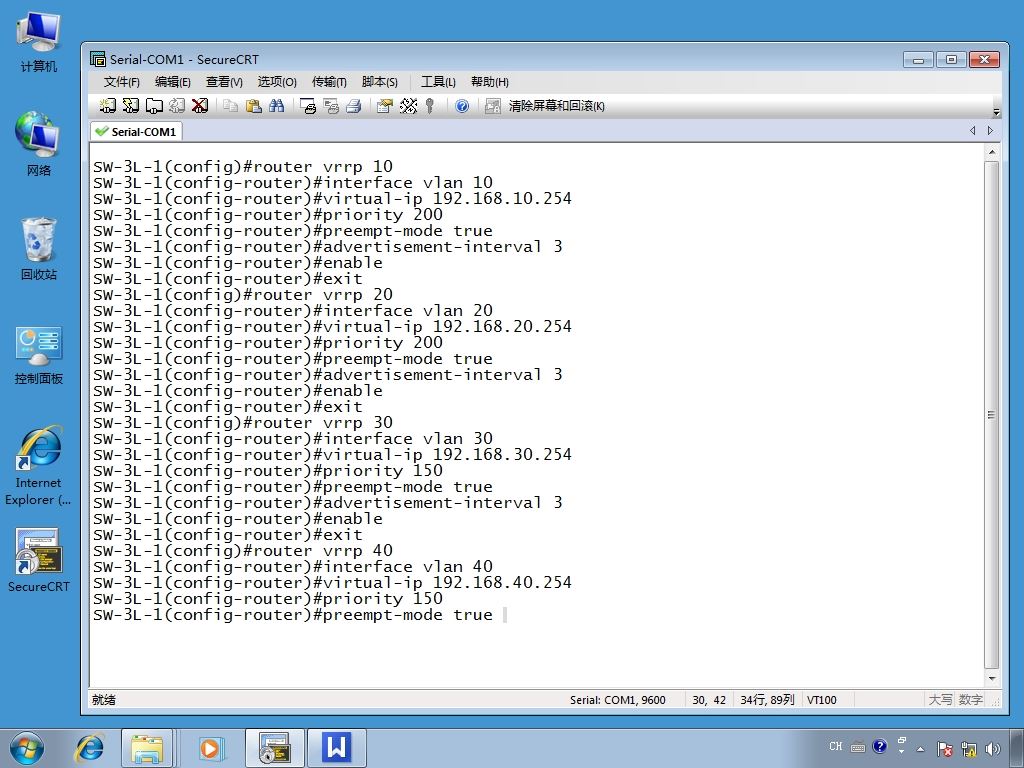Click the terminal vertical scrollbar thumb
The width and height of the screenshot is (1024, 768).
coord(991,415)
